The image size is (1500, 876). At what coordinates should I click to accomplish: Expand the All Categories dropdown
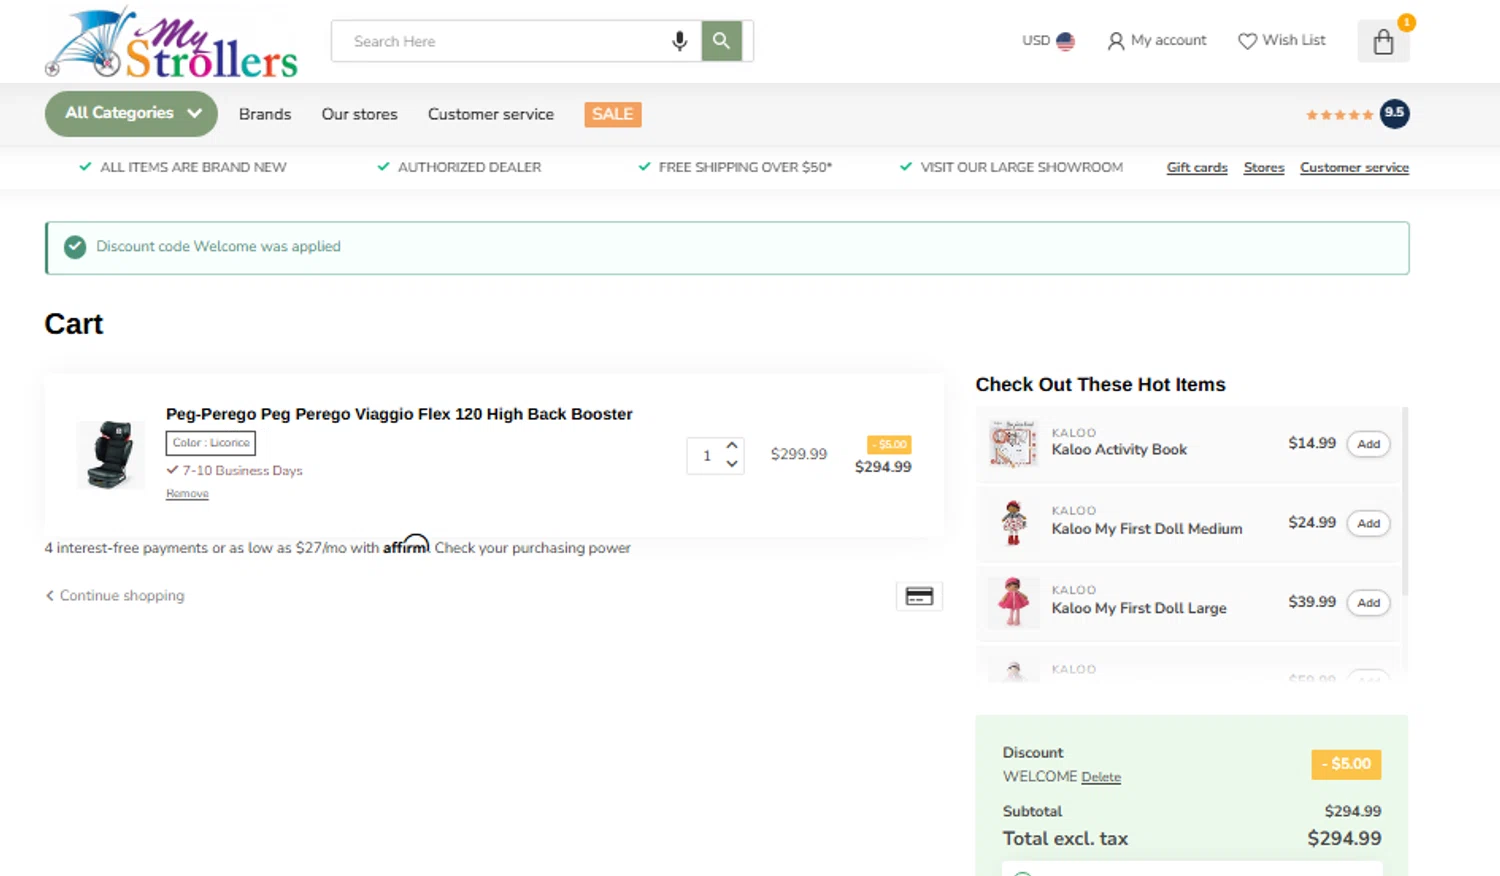(x=131, y=113)
